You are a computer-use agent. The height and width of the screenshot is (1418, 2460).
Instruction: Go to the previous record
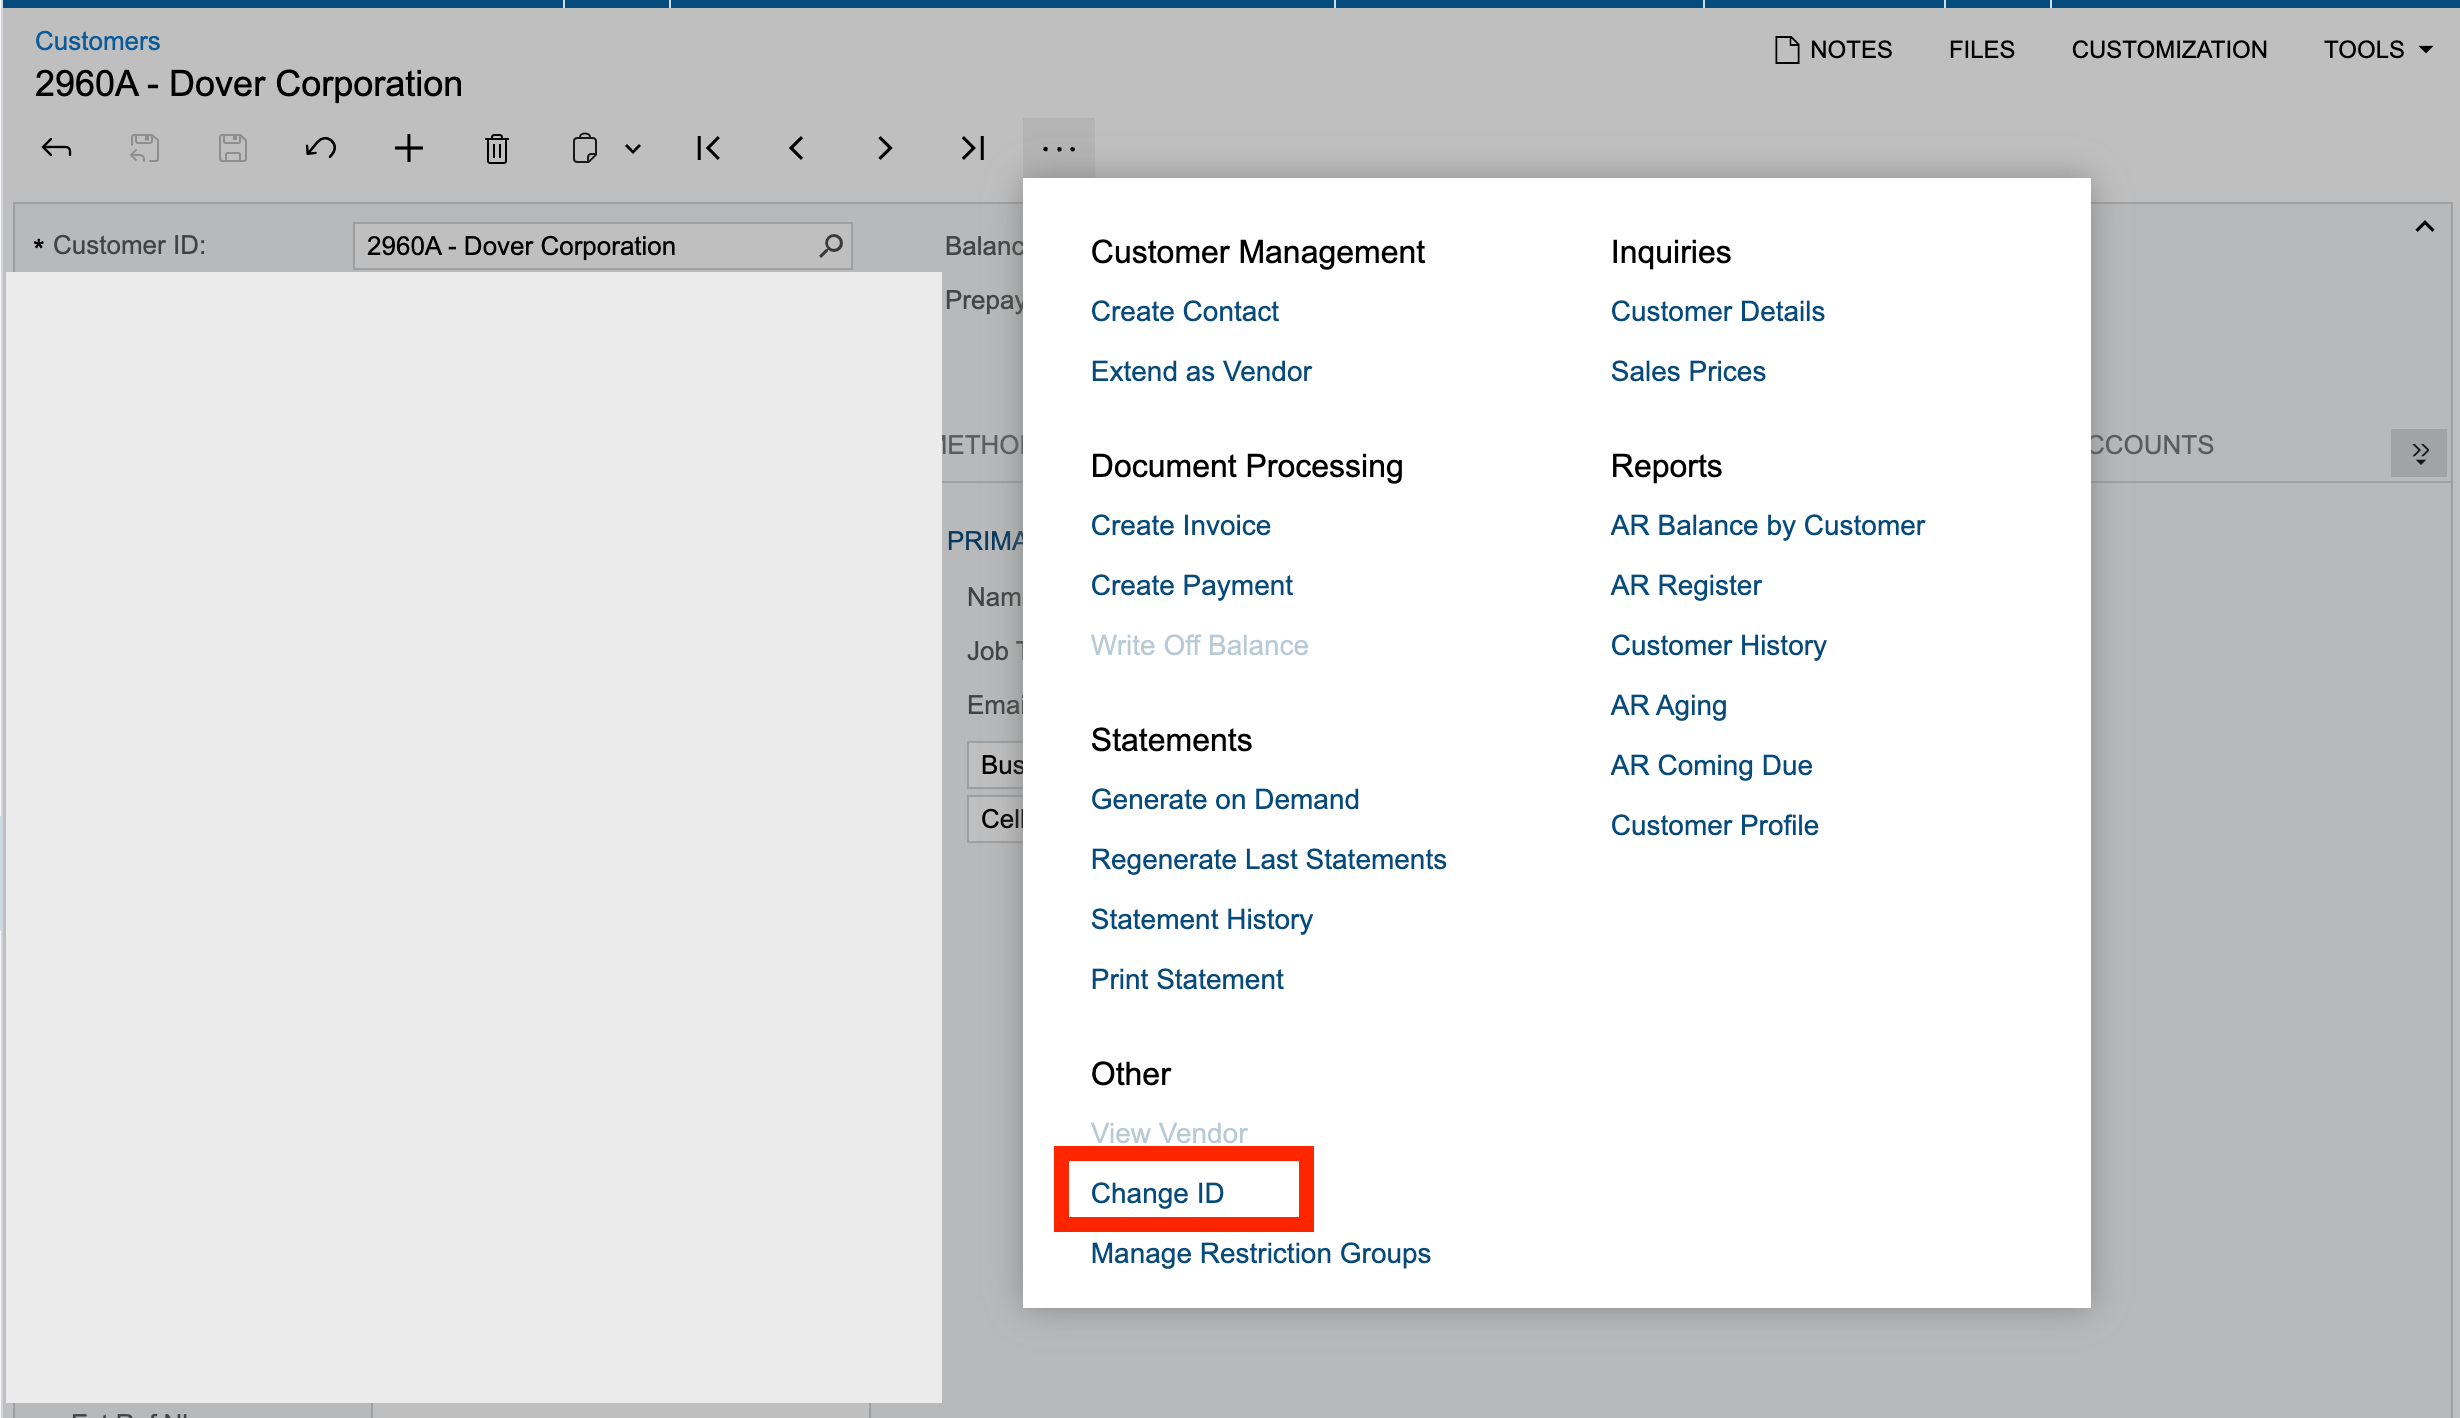tap(797, 149)
